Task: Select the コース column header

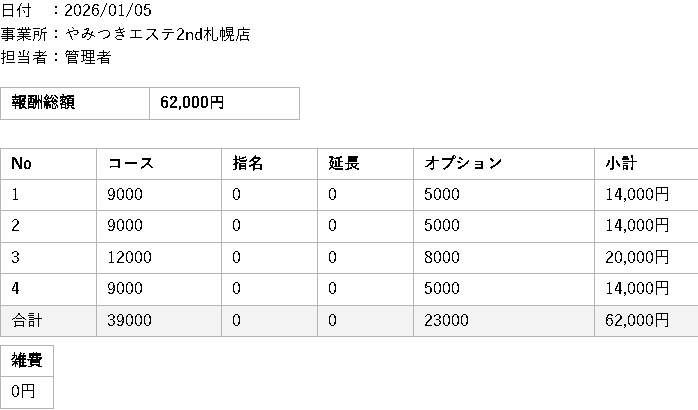Action: pos(130,163)
